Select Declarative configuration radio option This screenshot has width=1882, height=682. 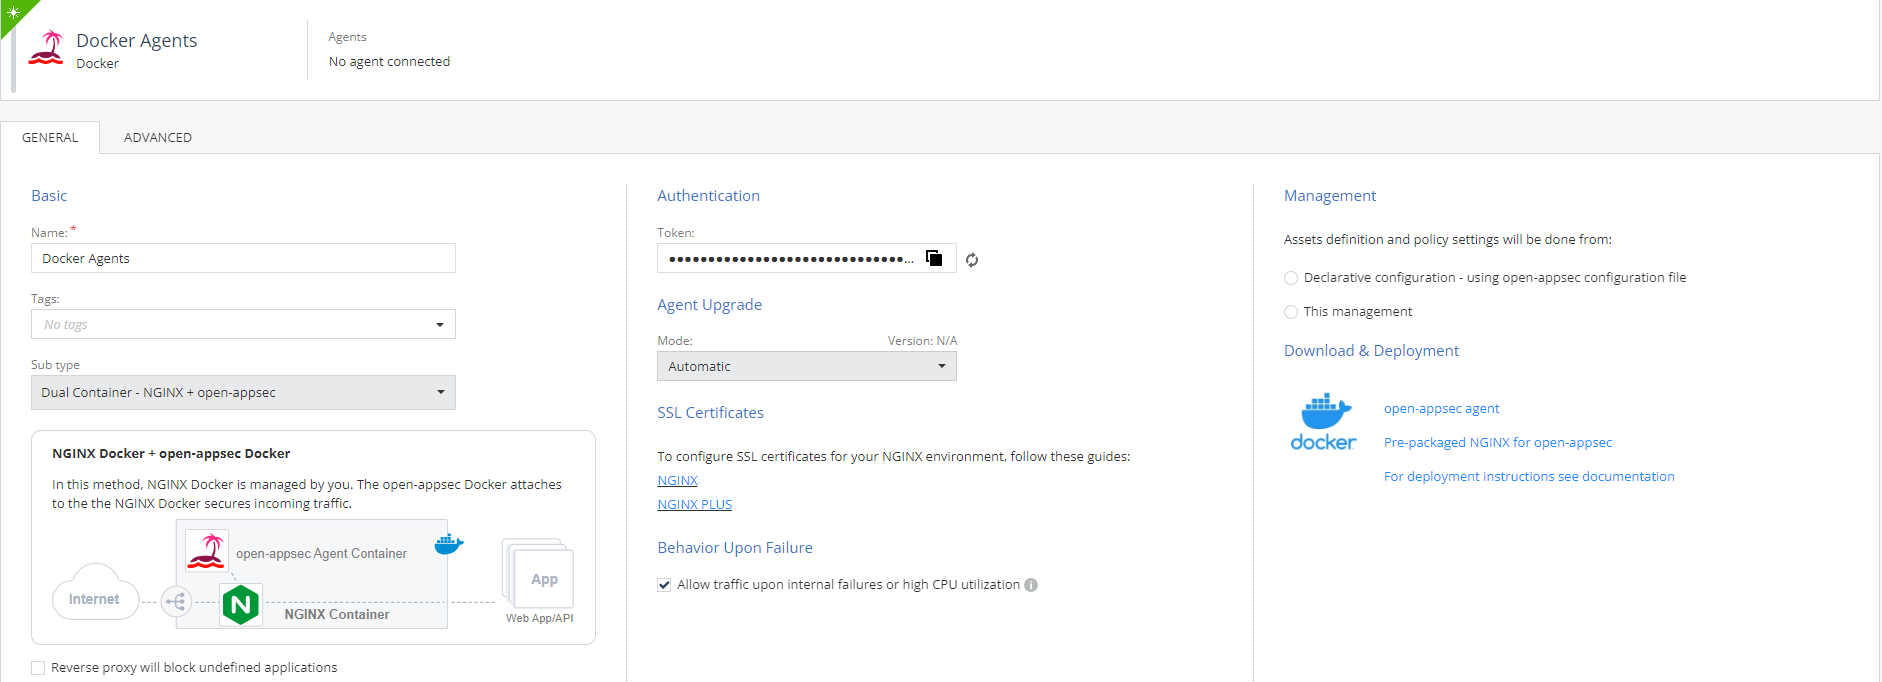[x=1291, y=278]
